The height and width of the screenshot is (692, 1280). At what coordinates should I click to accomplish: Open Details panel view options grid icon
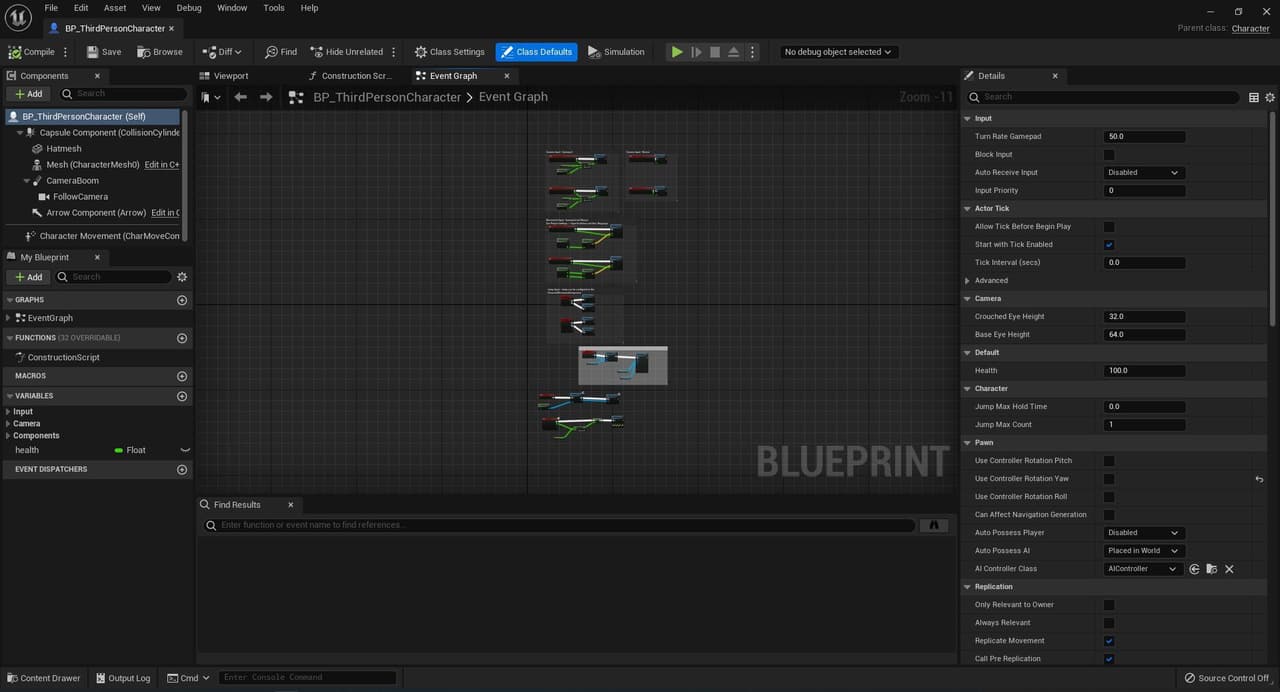click(1254, 97)
